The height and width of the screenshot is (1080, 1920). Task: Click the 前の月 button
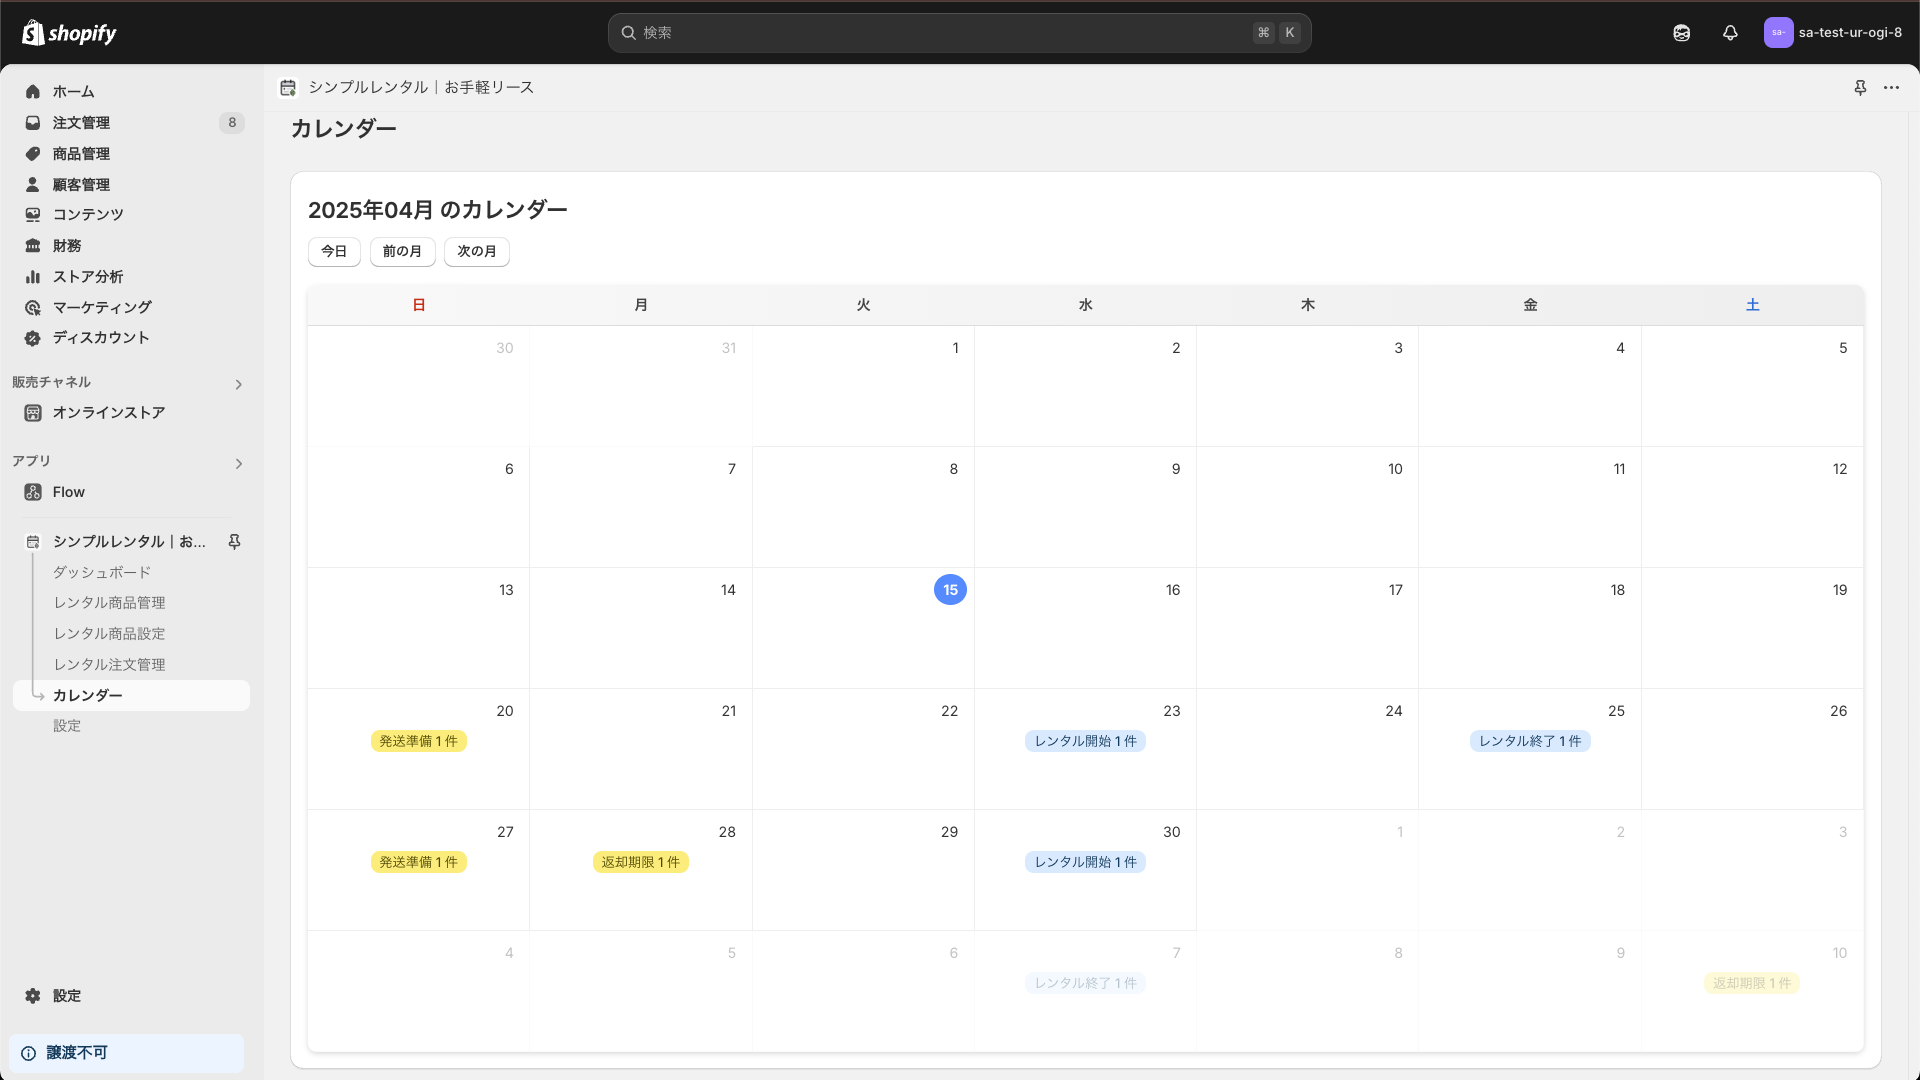coord(402,252)
